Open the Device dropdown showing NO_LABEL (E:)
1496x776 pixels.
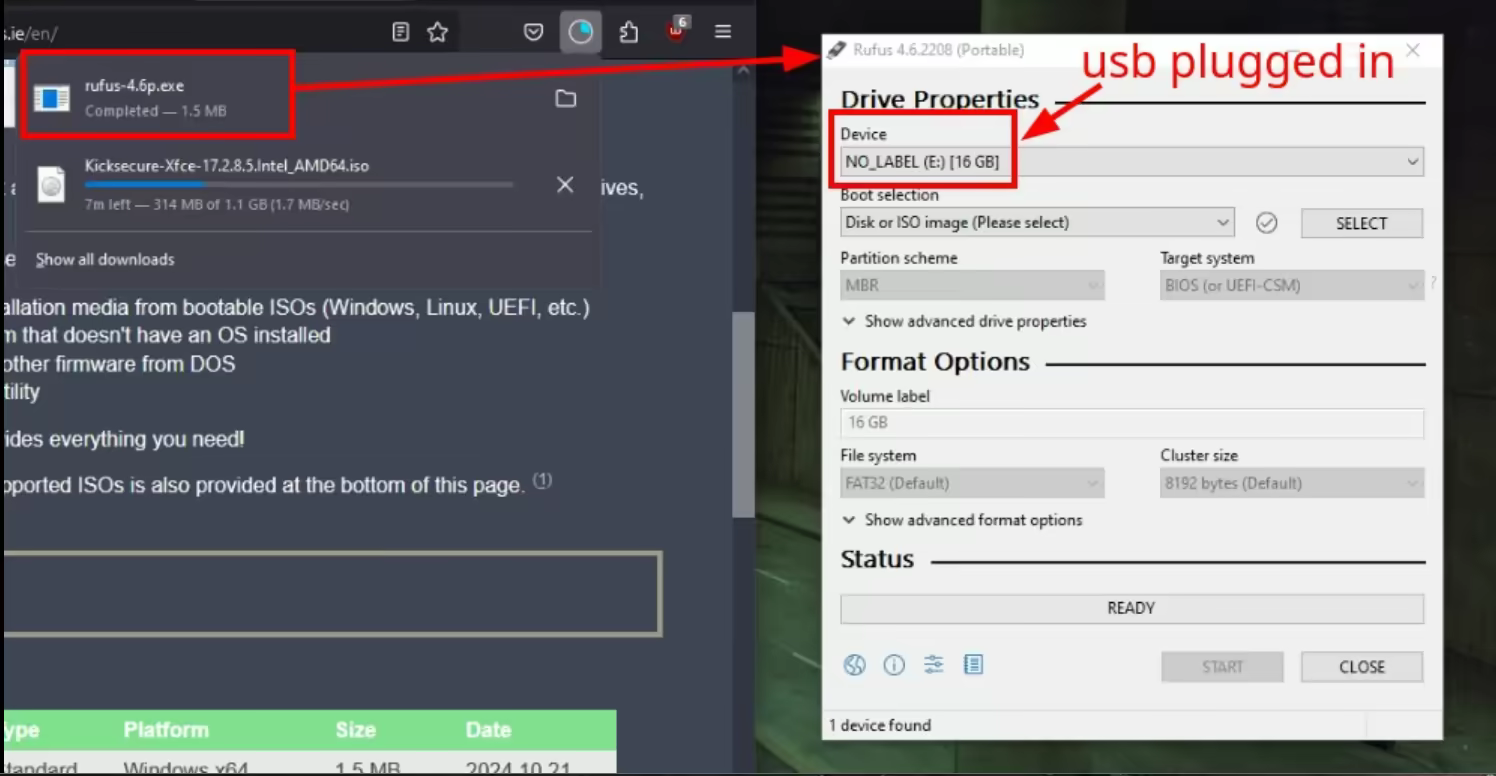(1130, 162)
